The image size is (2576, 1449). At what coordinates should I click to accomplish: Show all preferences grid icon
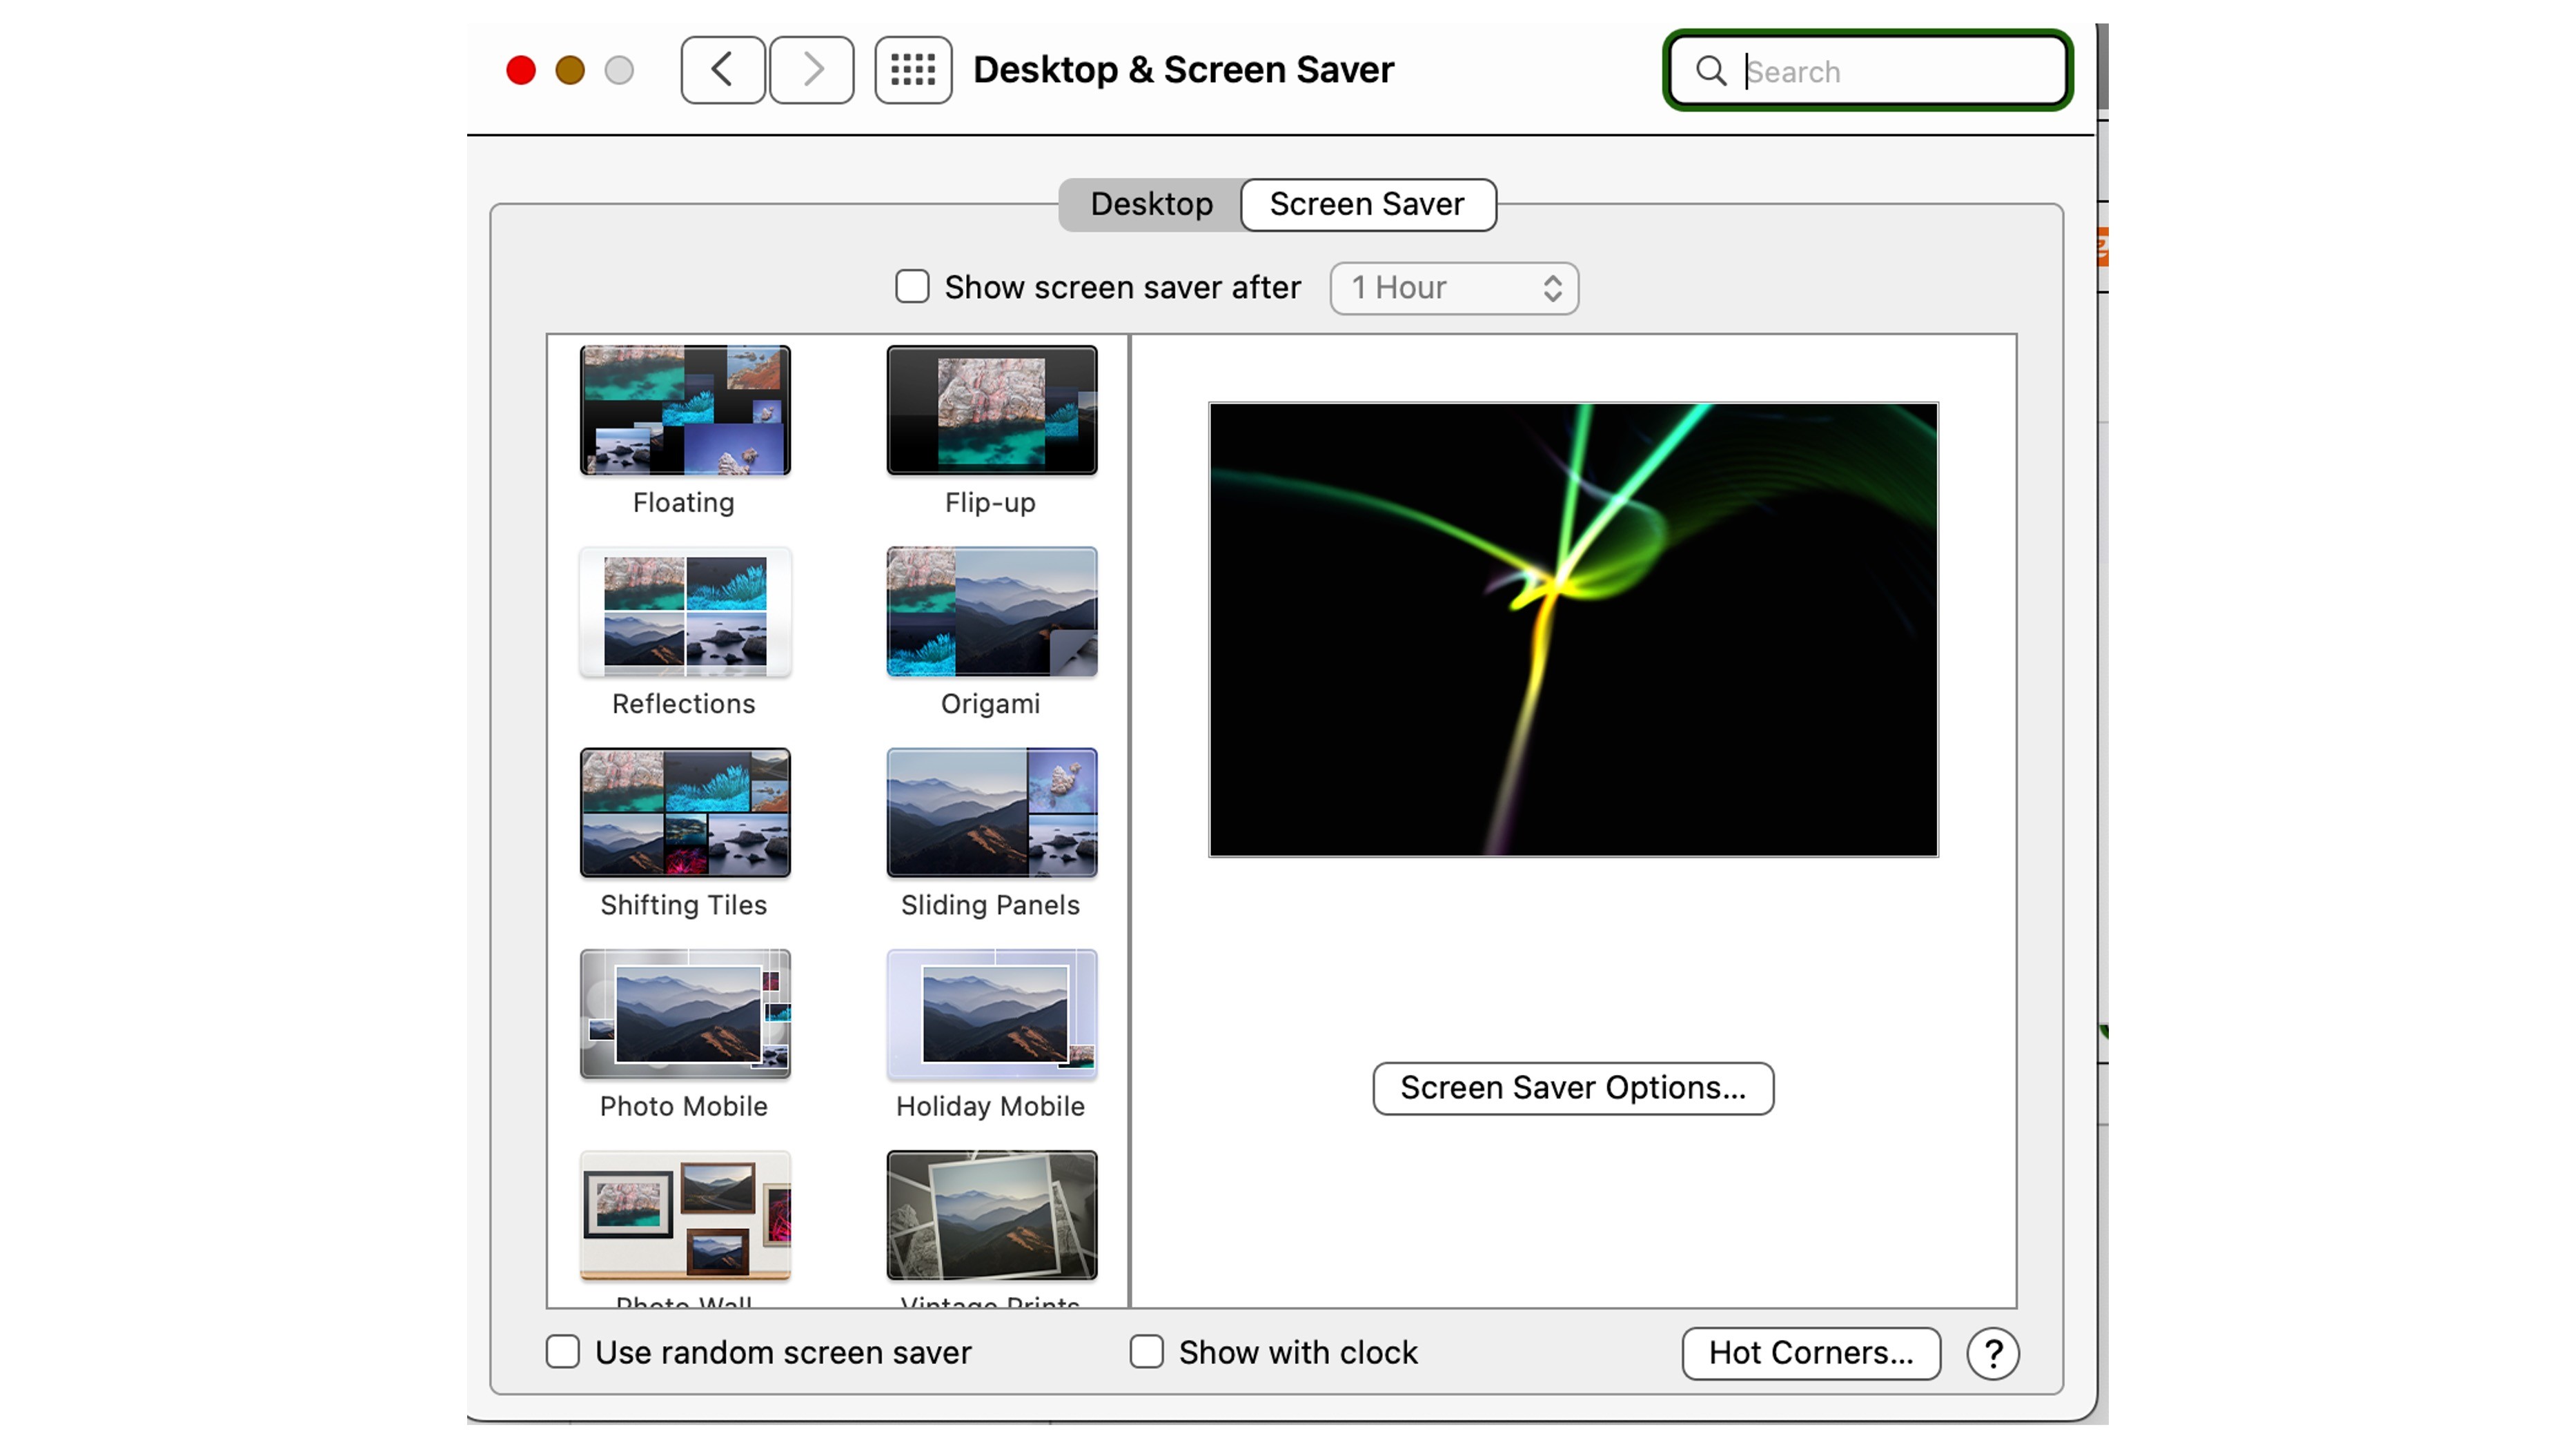click(x=912, y=70)
